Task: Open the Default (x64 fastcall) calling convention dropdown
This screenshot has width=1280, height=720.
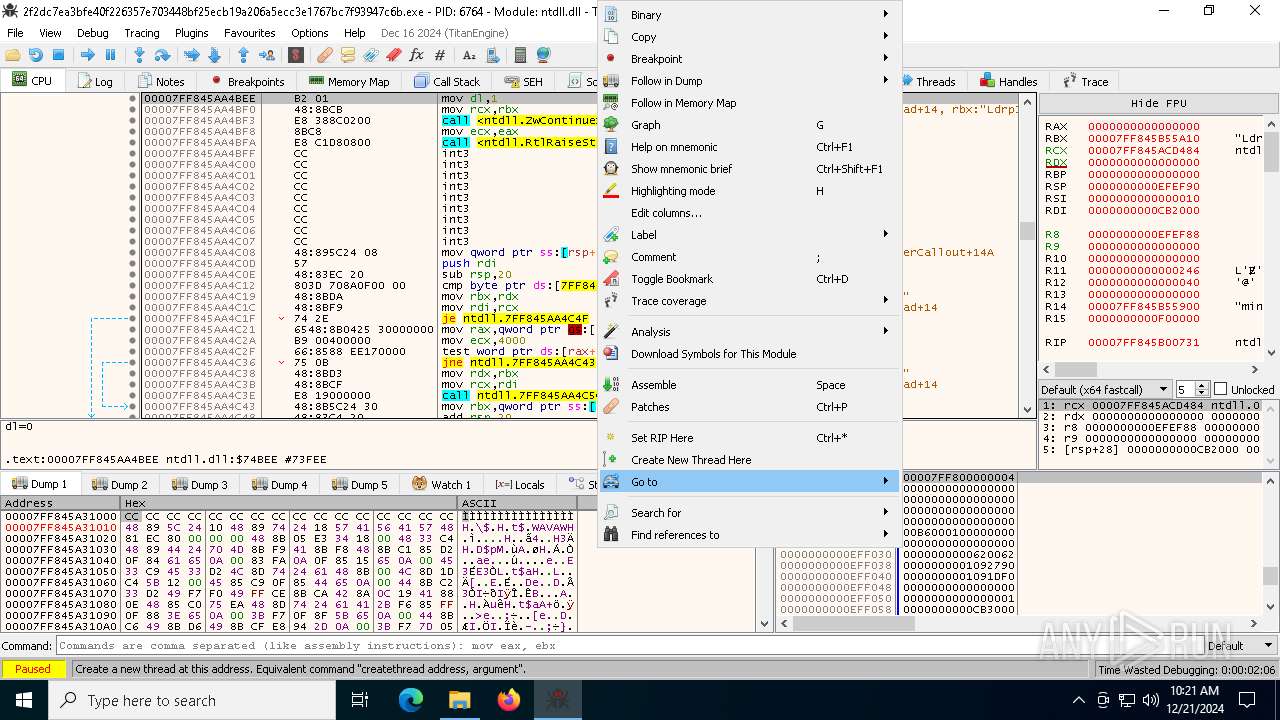Action: tap(1104, 389)
